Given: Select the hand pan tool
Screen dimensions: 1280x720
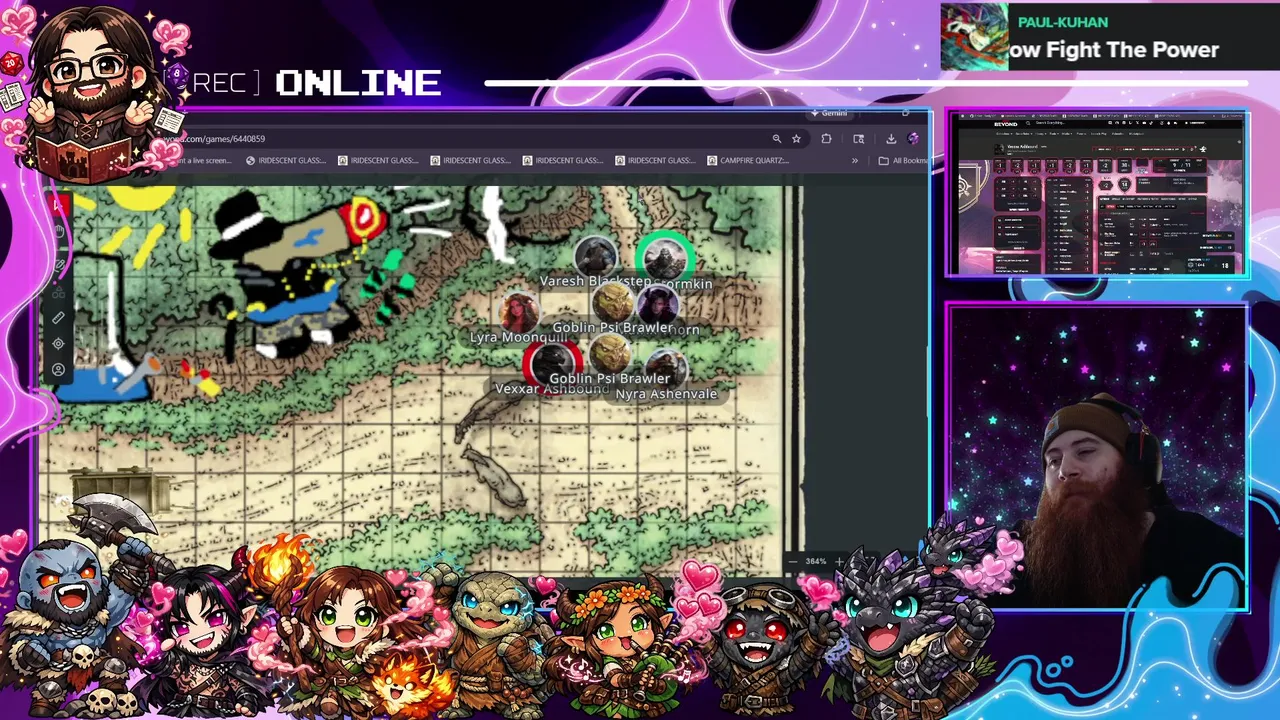Looking at the screenshot, I should click(59, 231).
